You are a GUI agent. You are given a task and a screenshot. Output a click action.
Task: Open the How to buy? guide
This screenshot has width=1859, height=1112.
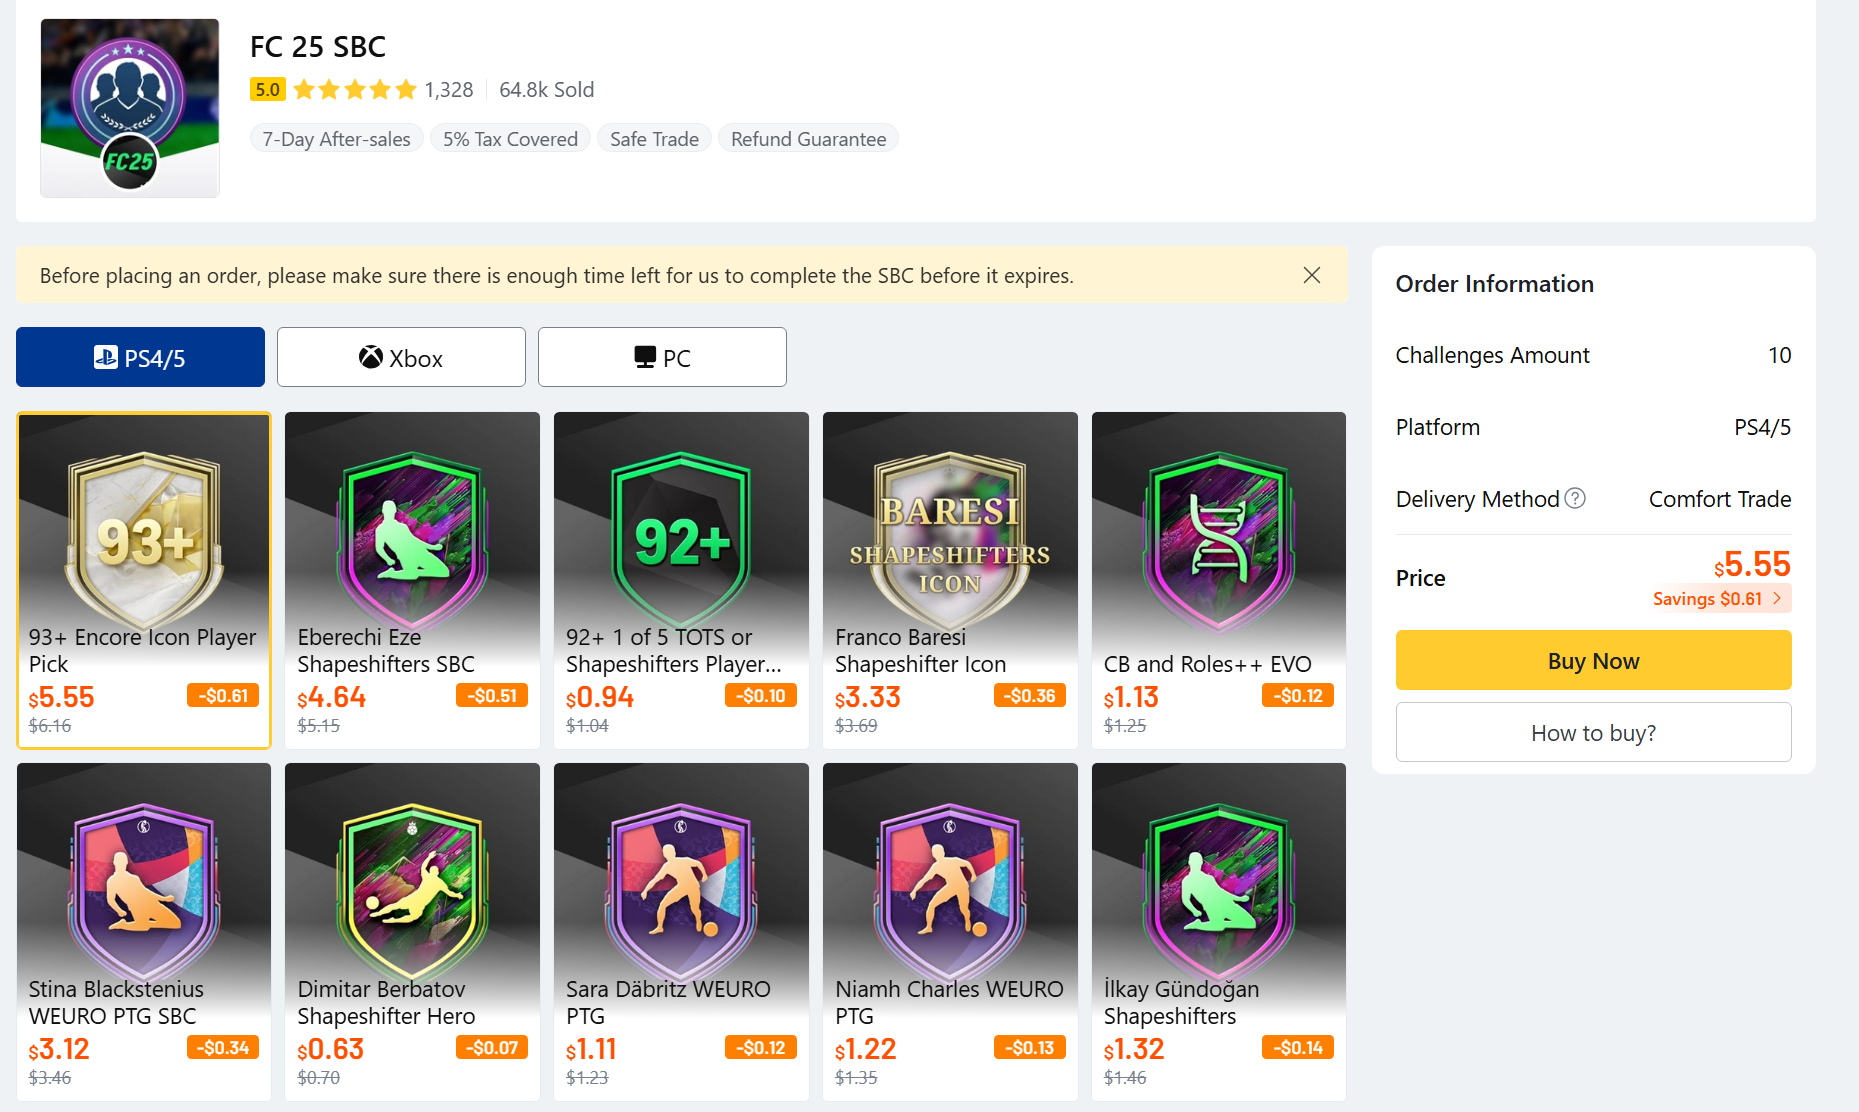[x=1593, y=733]
